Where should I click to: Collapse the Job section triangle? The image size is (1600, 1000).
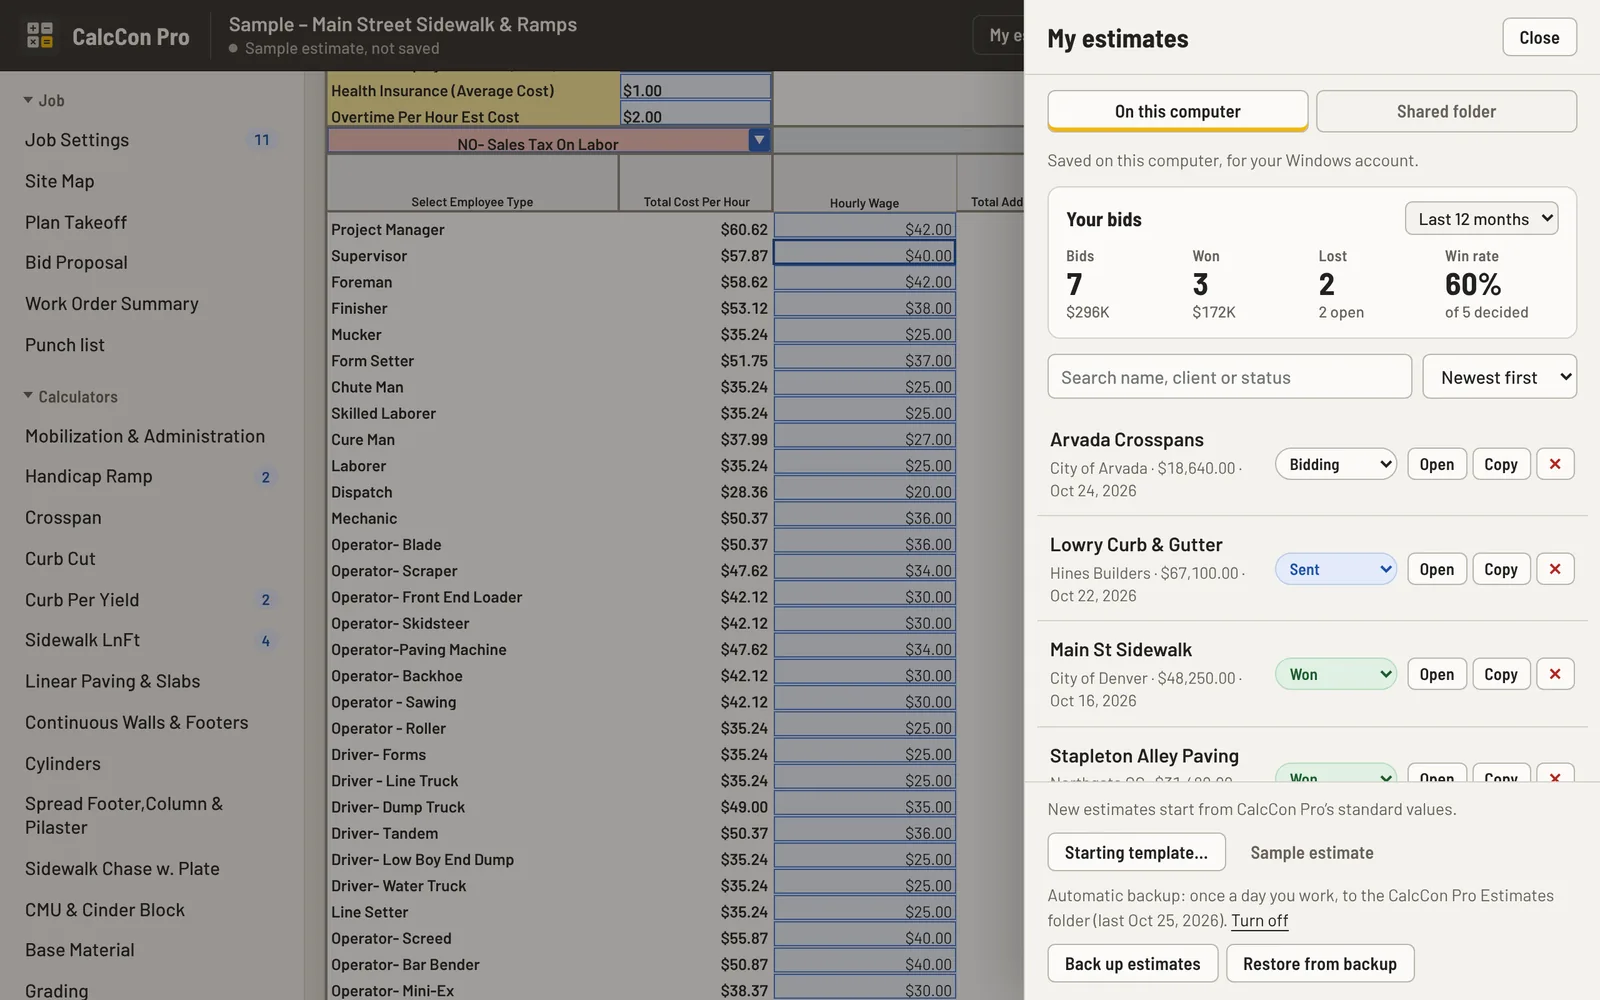click(x=29, y=100)
